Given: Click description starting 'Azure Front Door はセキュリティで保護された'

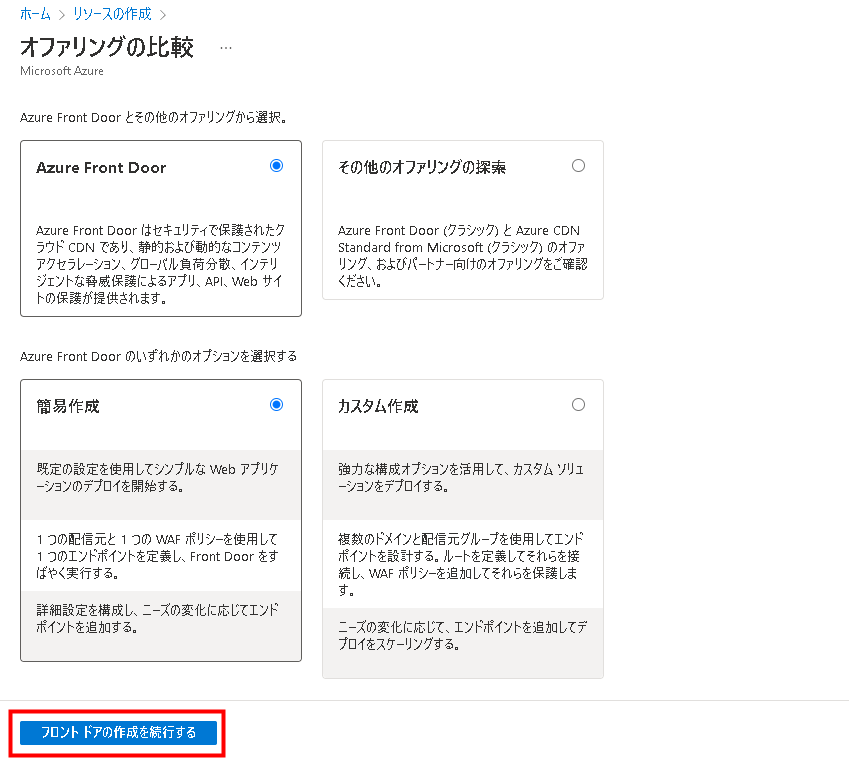Looking at the screenshot, I should click(x=160, y=264).
